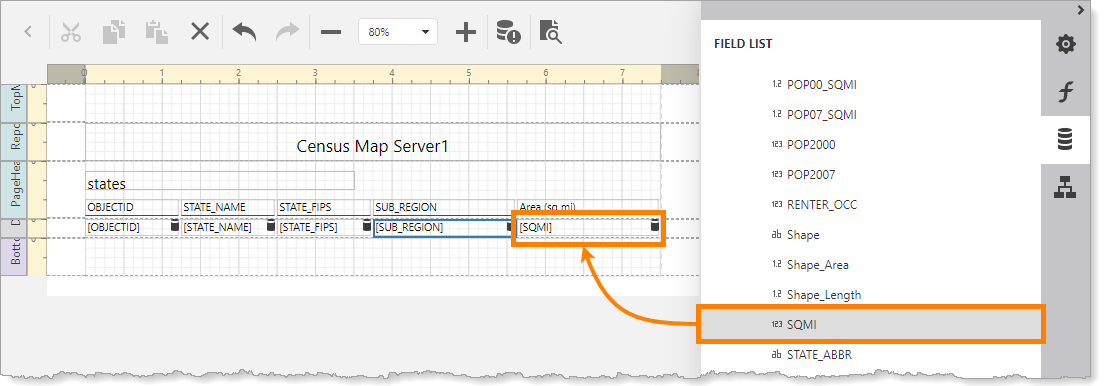Open the Properties gear tab

click(1065, 45)
